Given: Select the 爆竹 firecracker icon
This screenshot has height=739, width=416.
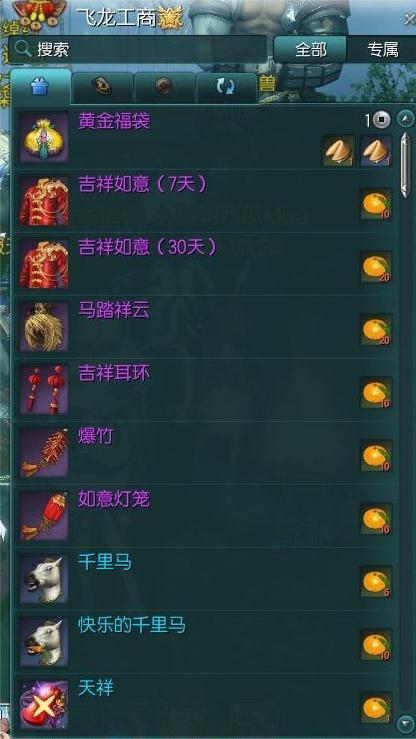Looking at the screenshot, I should click(44, 452).
